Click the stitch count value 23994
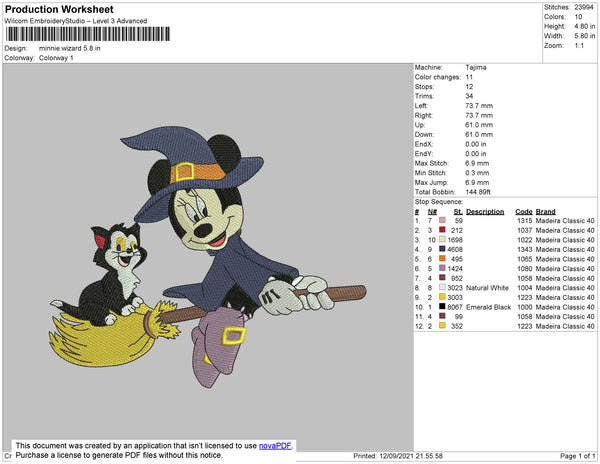The image size is (600, 464). point(584,7)
